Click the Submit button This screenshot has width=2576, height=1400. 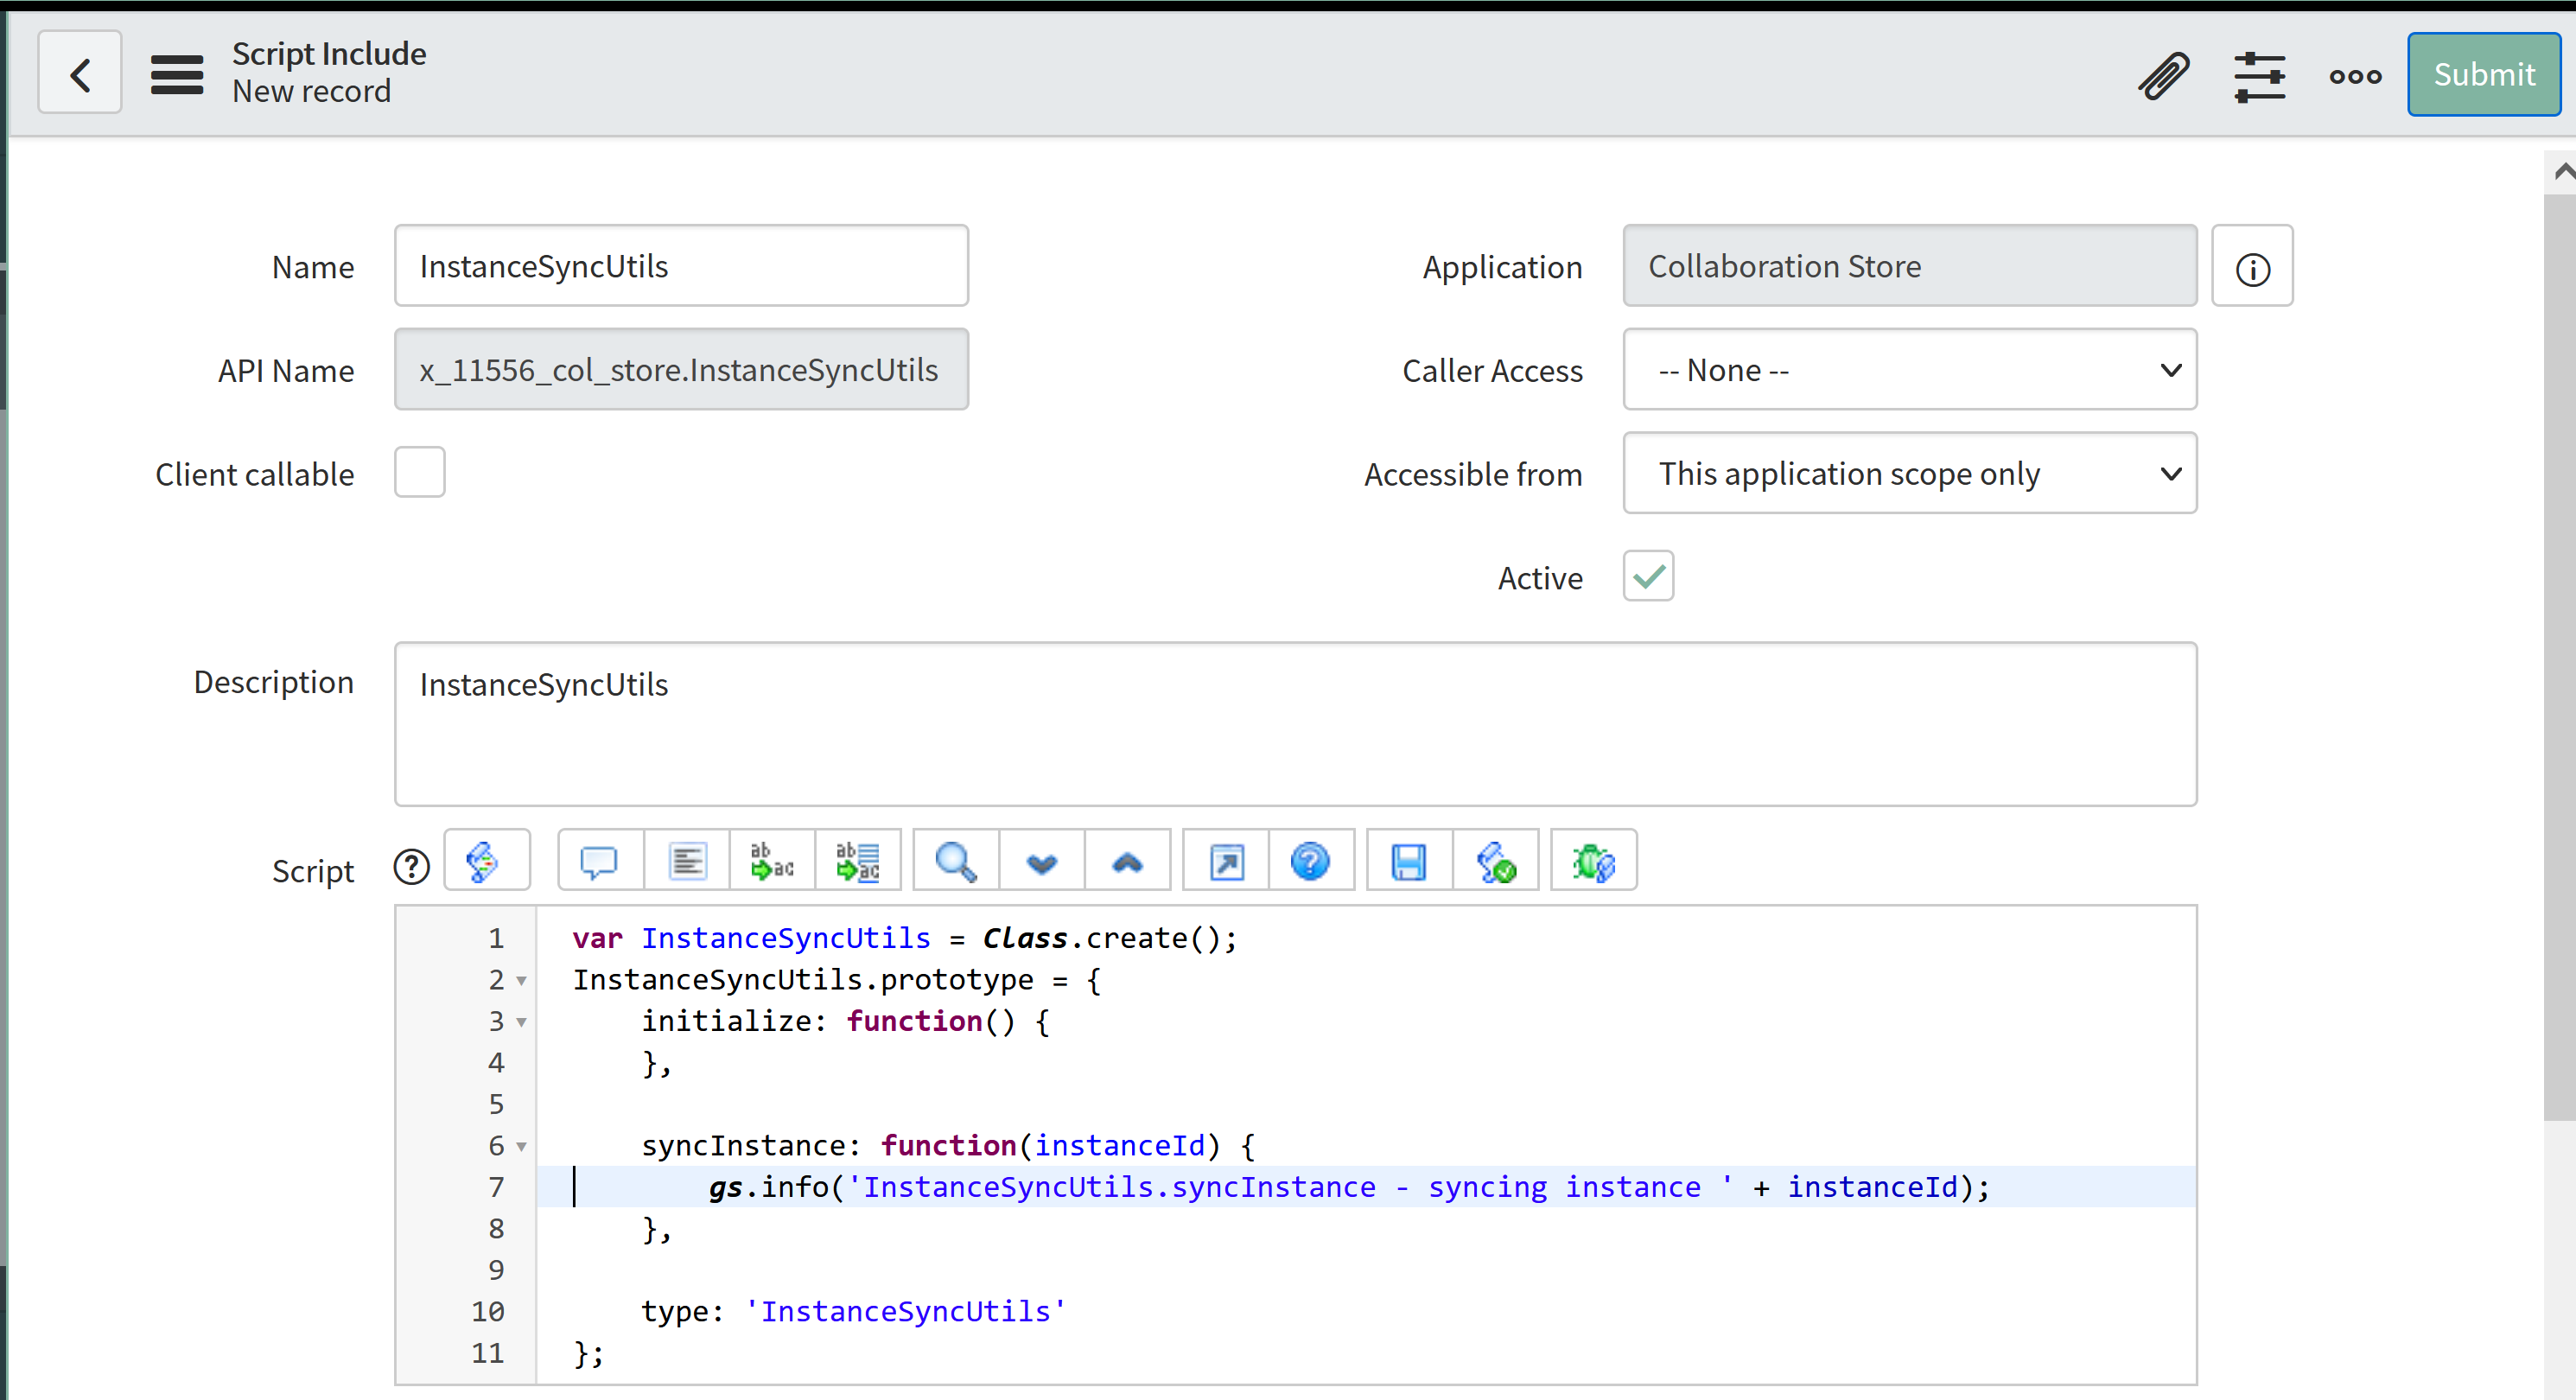click(2483, 74)
